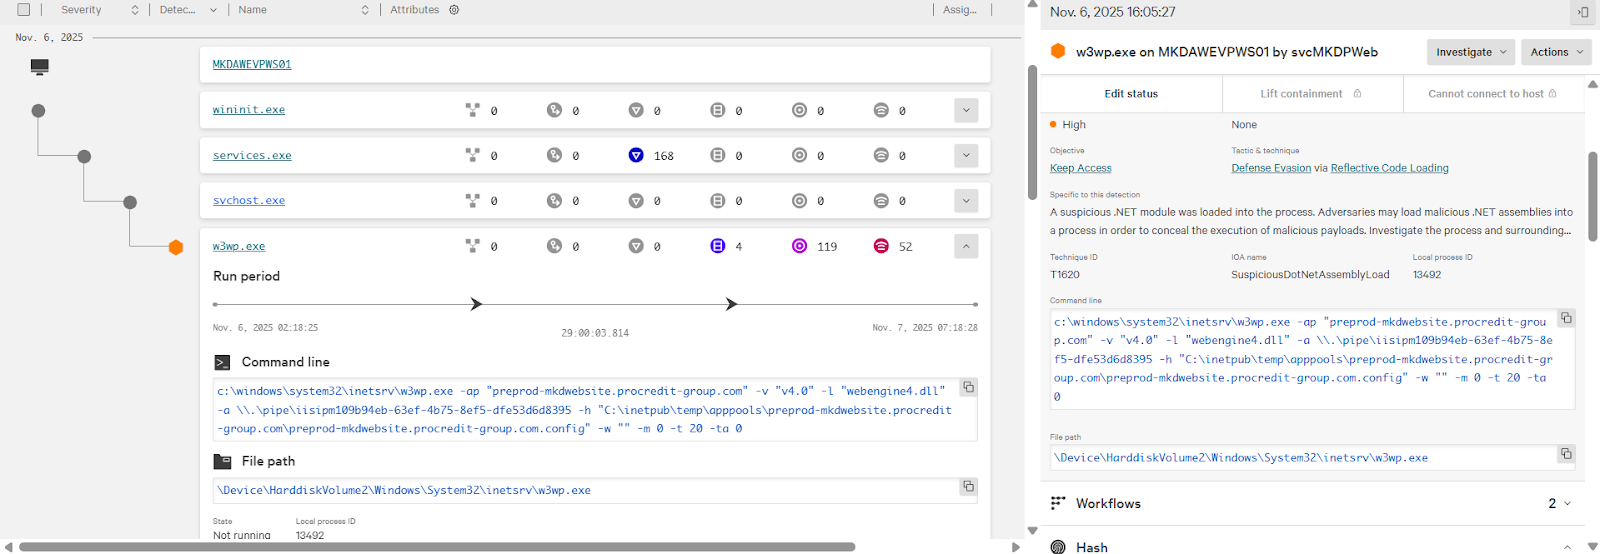Copy the file path in right detail panel
Viewport: 1600px width, 554px height.
coord(1566,454)
